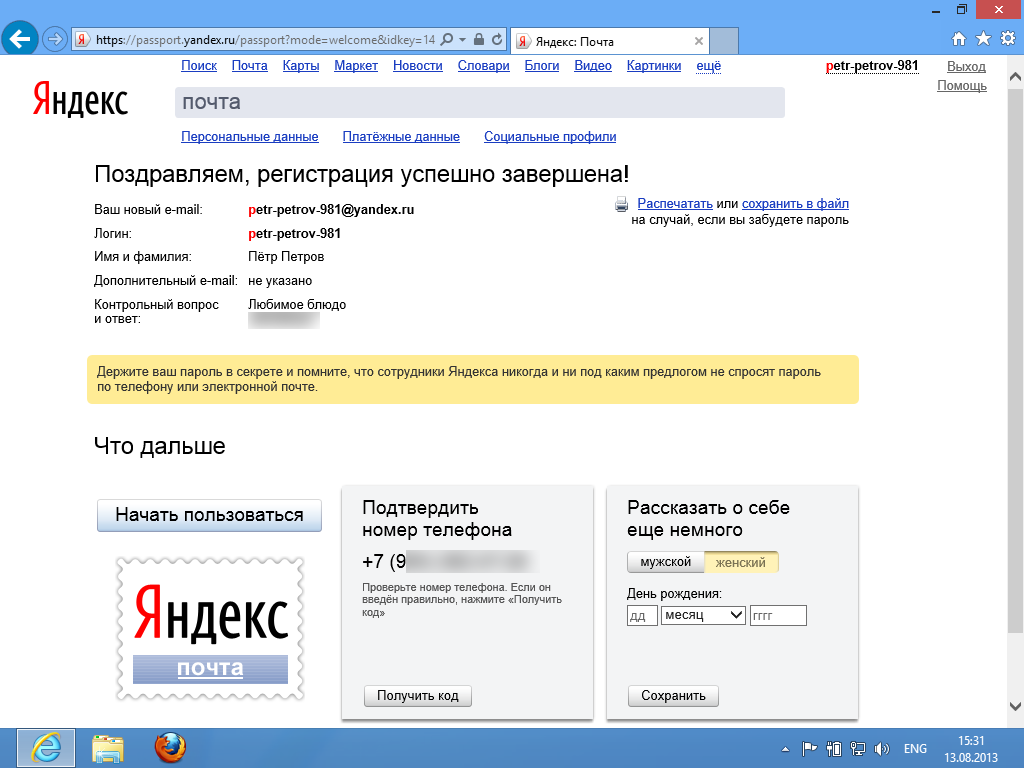This screenshot has width=1024, height=768.
Task: Click the Сохранить button
Action: point(673,696)
